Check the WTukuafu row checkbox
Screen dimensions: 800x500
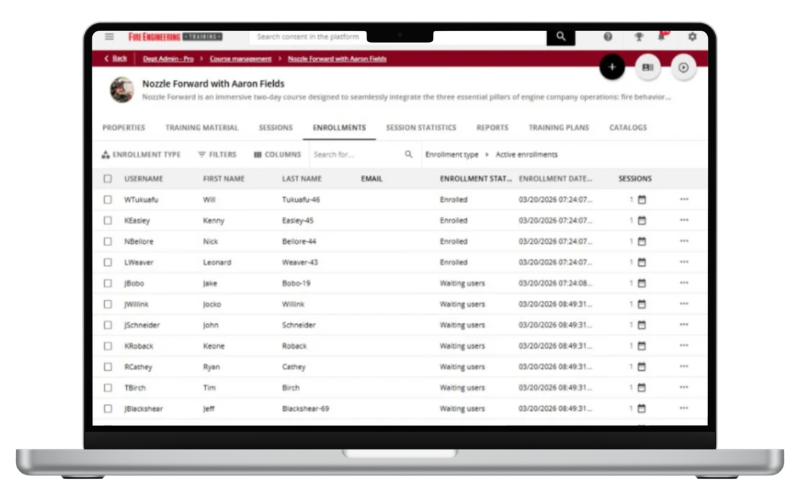pos(108,199)
